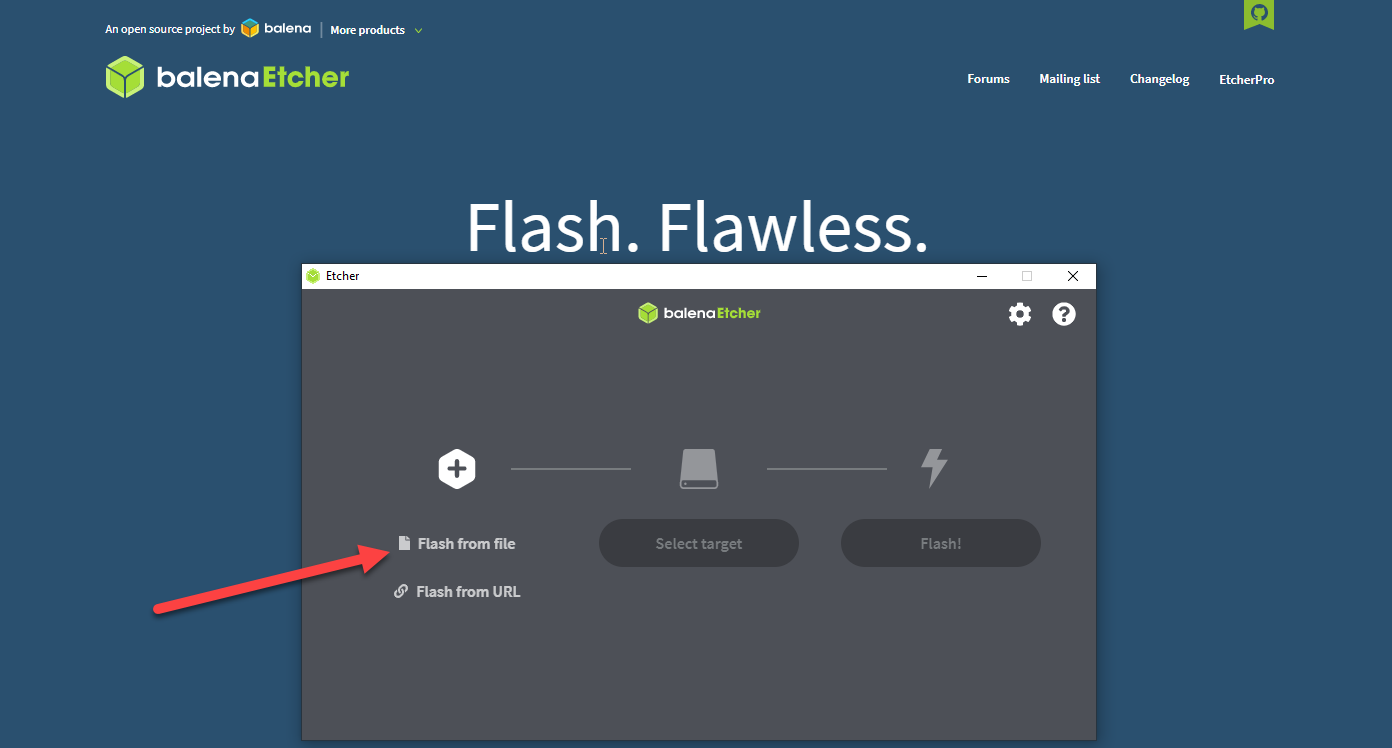The image size is (1392, 748).
Task: Click the balenaEtcher logo inside the app window
Action: click(x=699, y=313)
